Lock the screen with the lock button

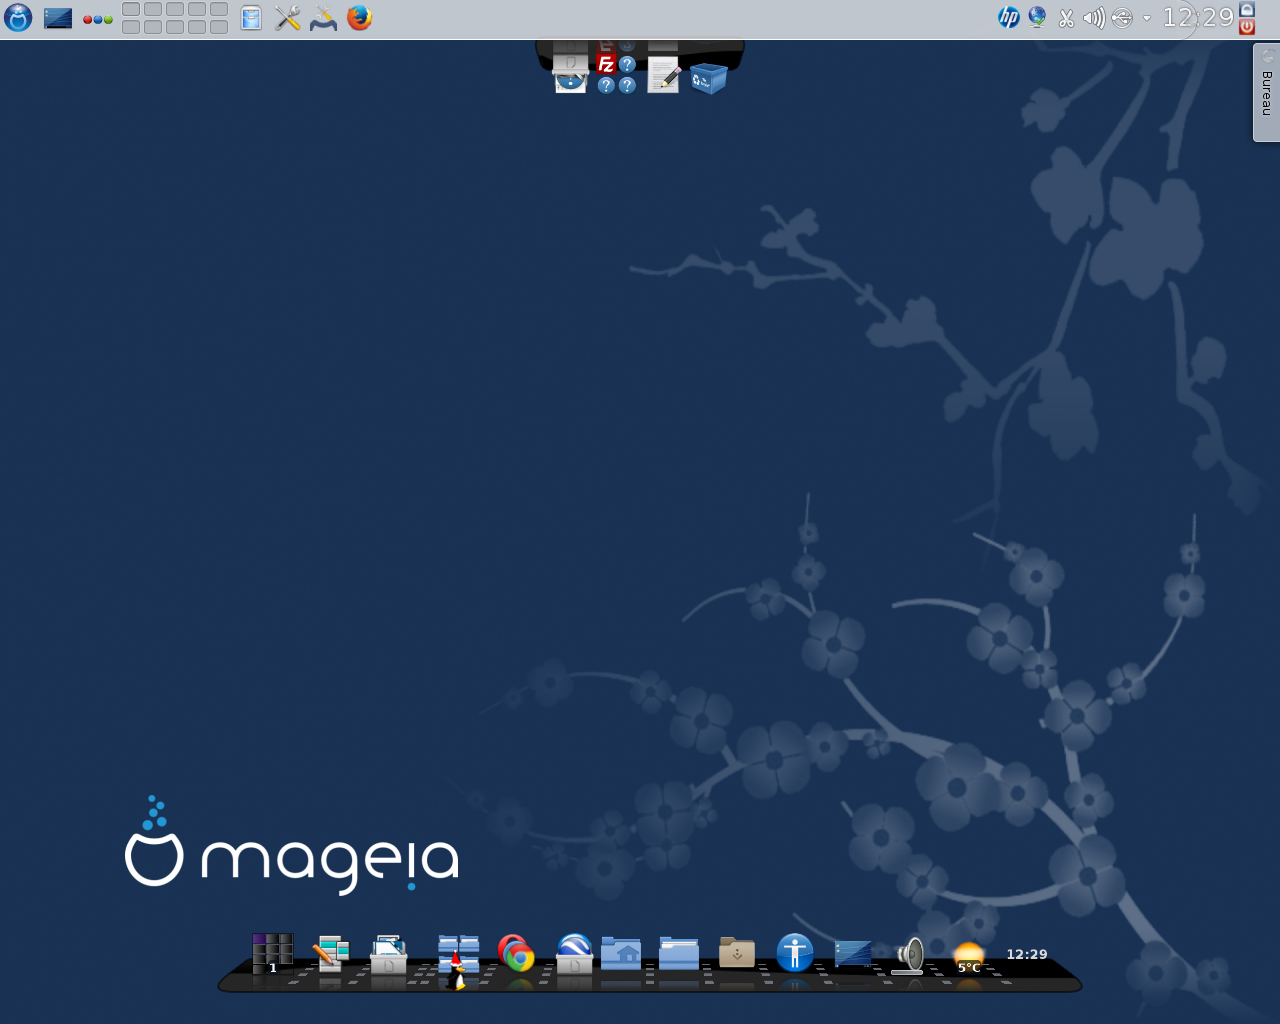[1247, 9]
